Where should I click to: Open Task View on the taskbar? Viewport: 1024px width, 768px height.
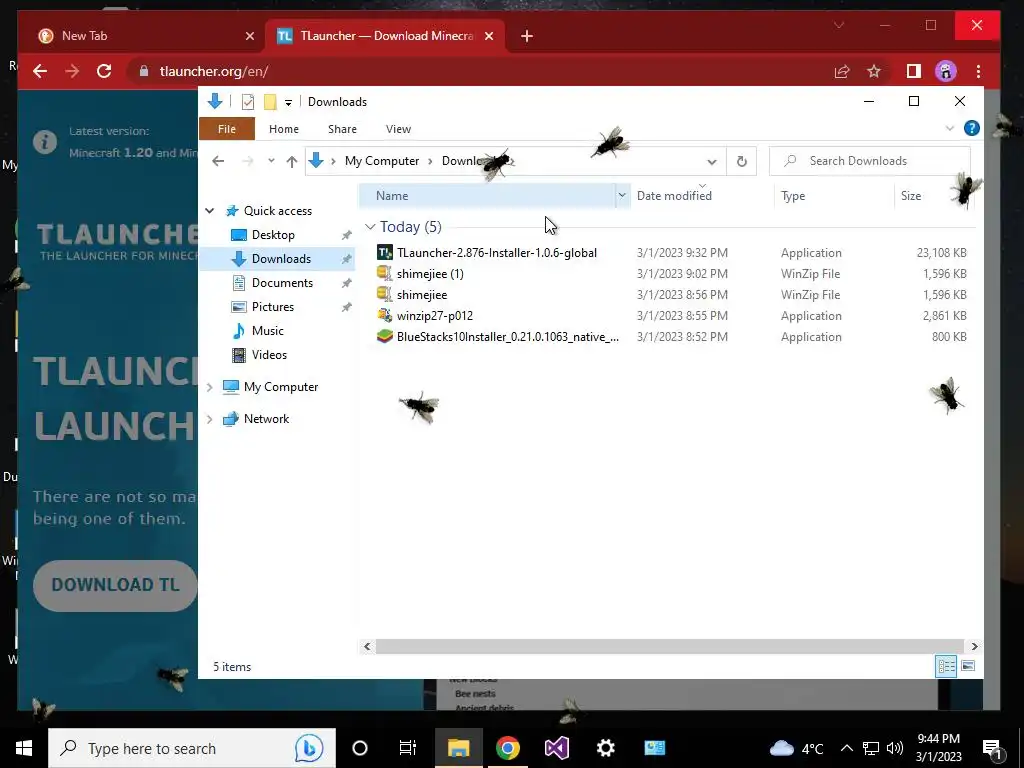coord(408,748)
